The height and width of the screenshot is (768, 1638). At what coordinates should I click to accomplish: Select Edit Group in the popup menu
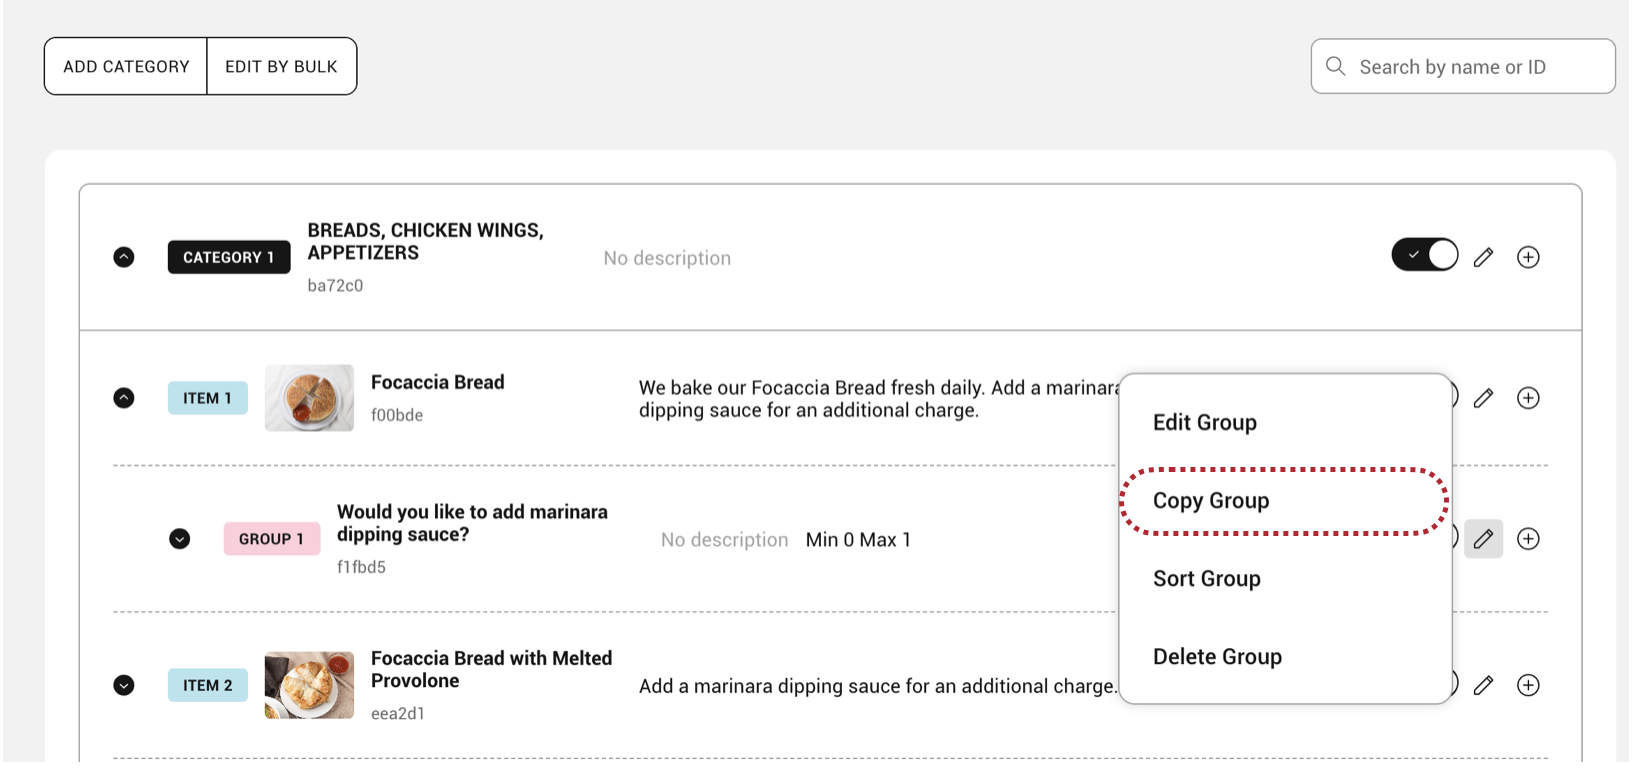[x=1204, y=423]
